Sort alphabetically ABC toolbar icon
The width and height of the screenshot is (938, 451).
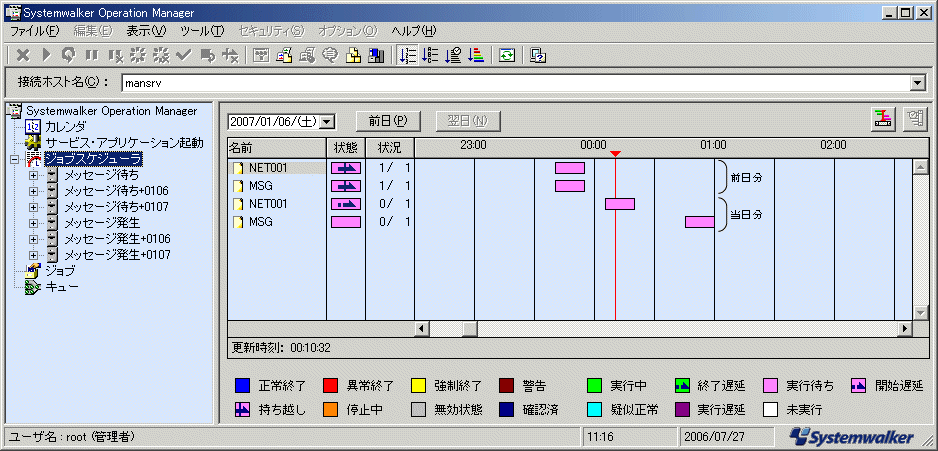430,56
